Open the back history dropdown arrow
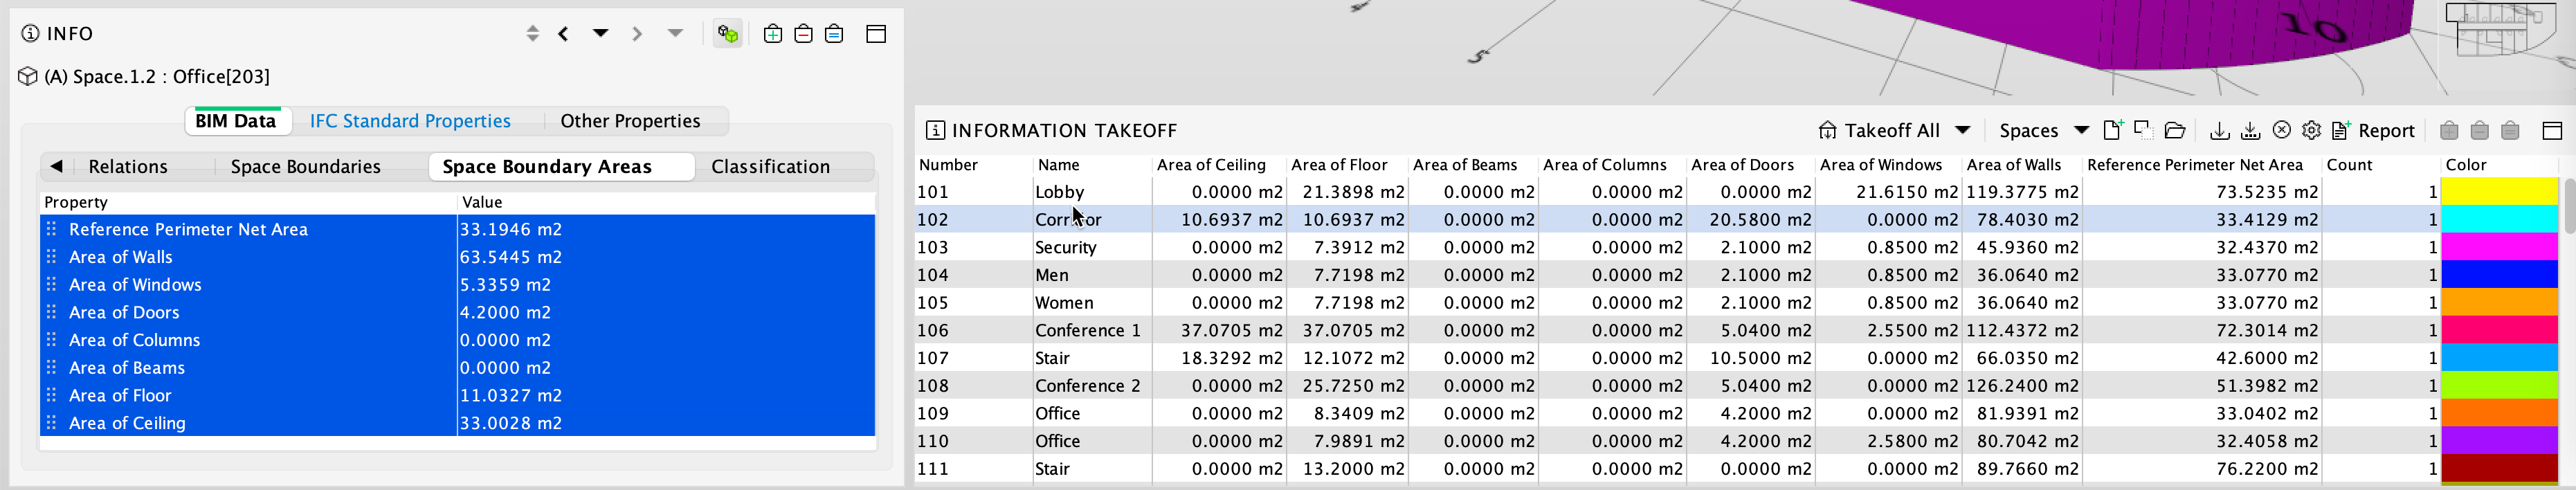 [x=600, y=33]
